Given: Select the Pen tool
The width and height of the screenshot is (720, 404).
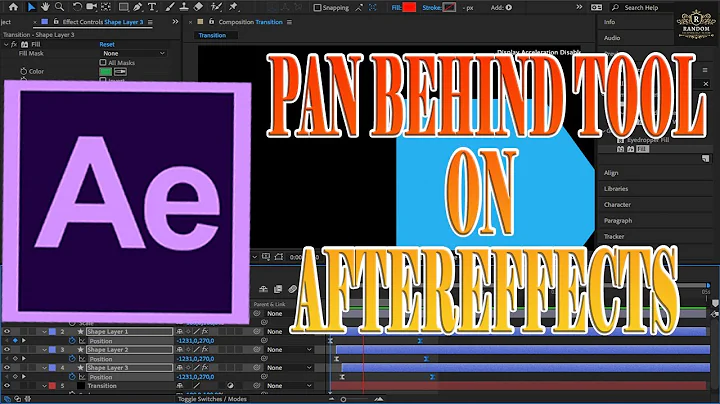Looking at the screenshot, I should [x=137, y=7].
